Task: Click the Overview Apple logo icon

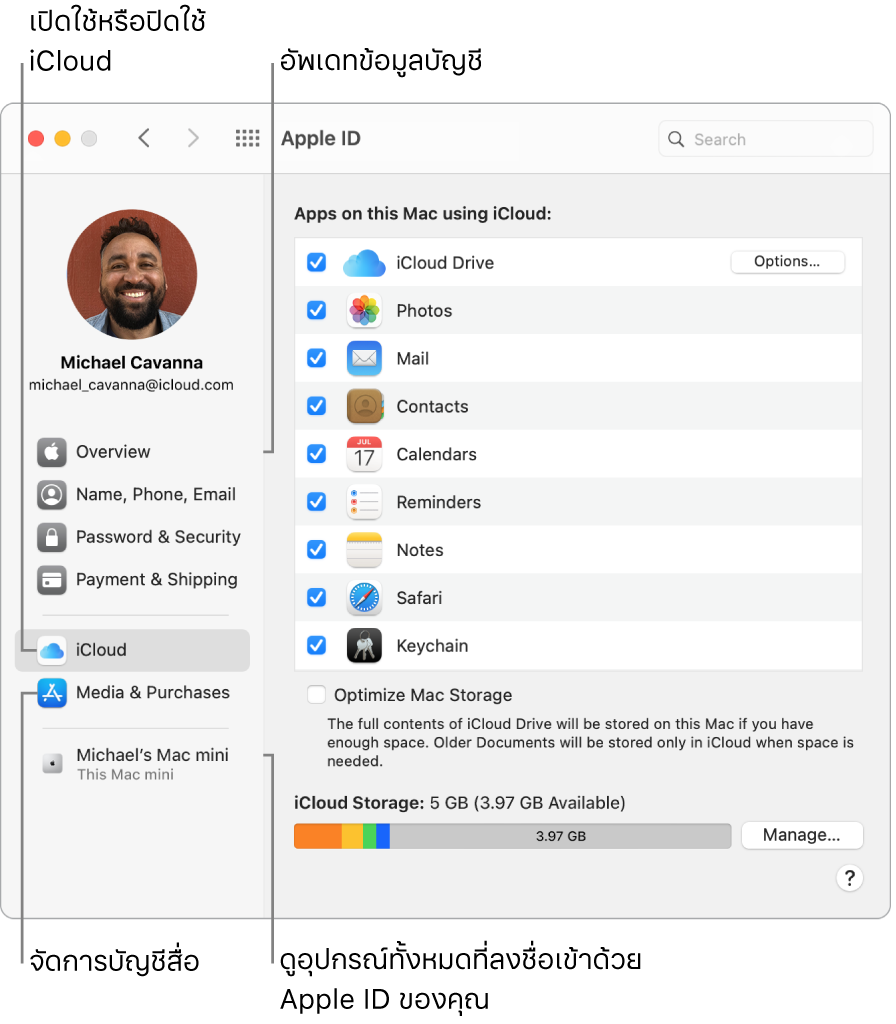Action: pyautogui.click(x=52, y=452)
